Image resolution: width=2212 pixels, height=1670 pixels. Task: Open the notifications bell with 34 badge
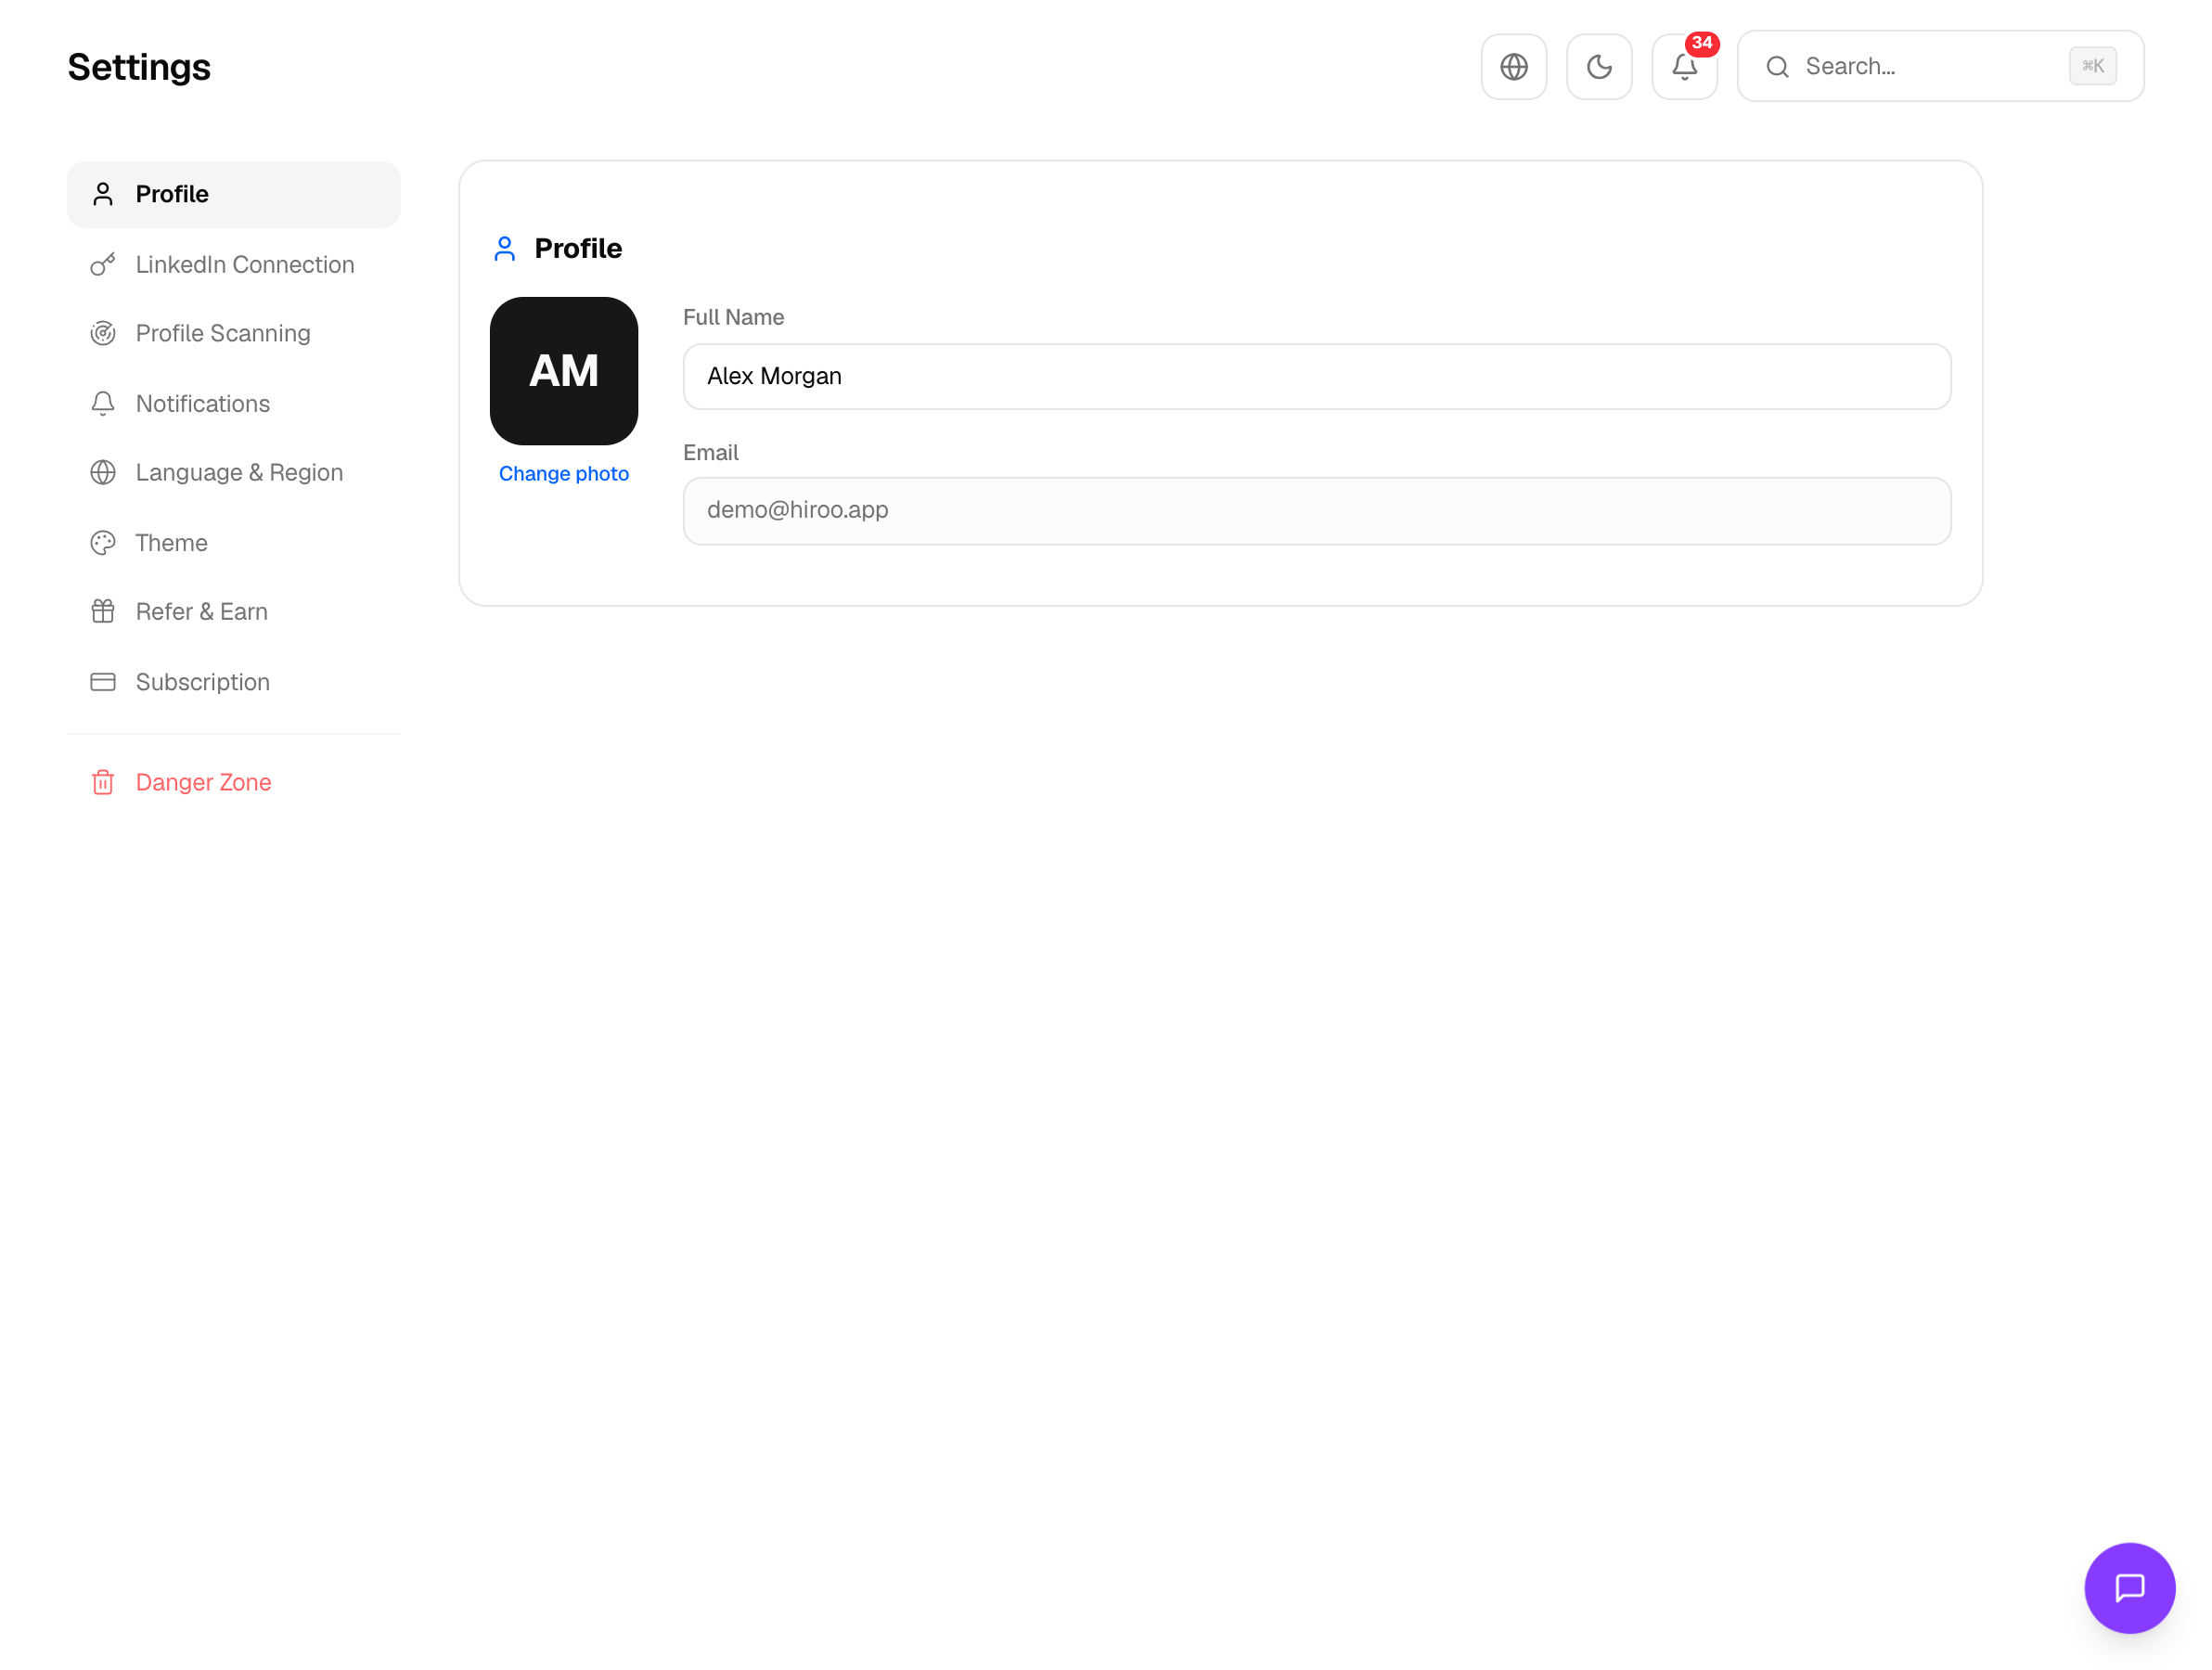(x=1684, y=67)
